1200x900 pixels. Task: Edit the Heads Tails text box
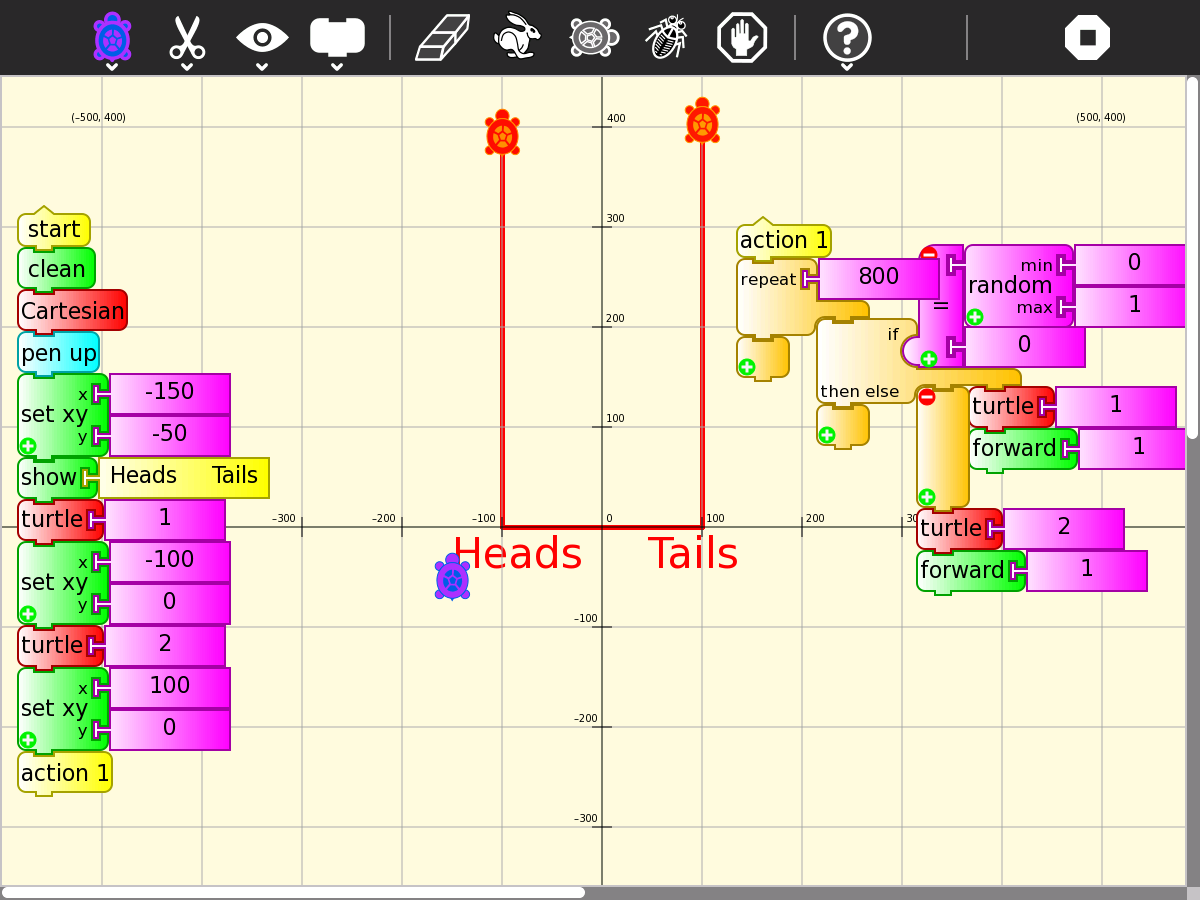(x=184, y=477)
